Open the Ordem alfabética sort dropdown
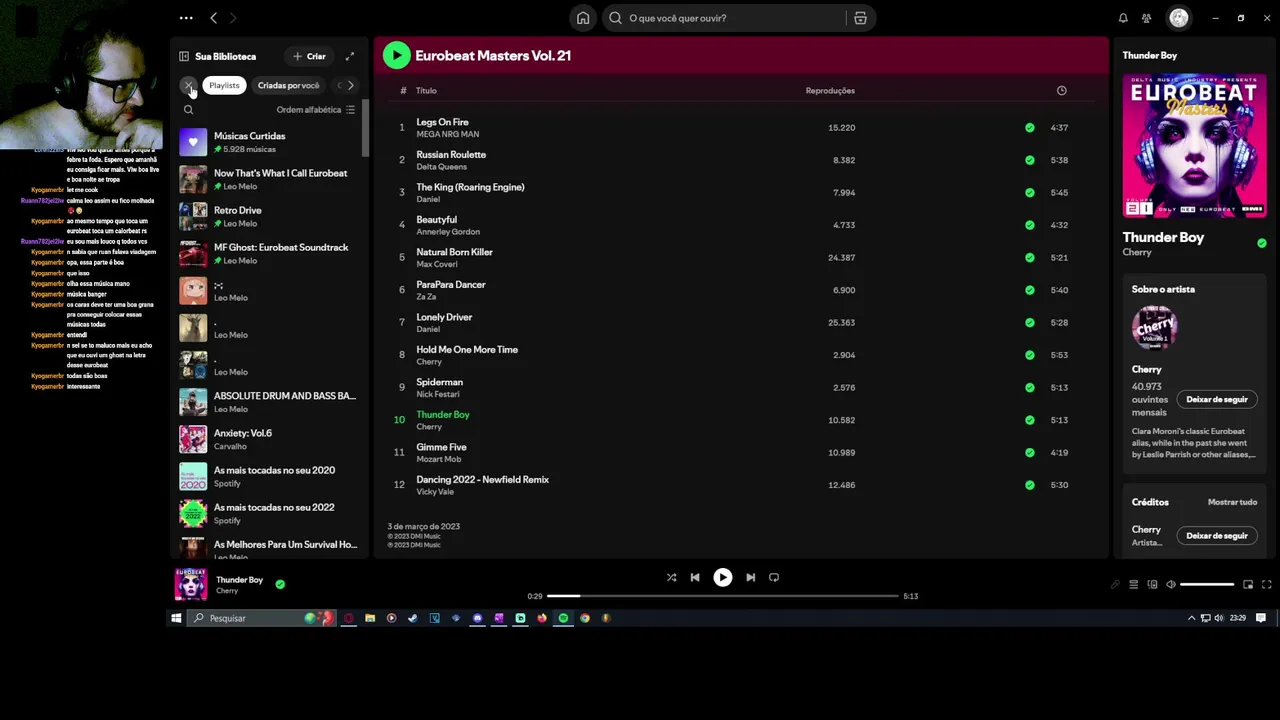Screen dimensions: 1280x720 point(316,110)
